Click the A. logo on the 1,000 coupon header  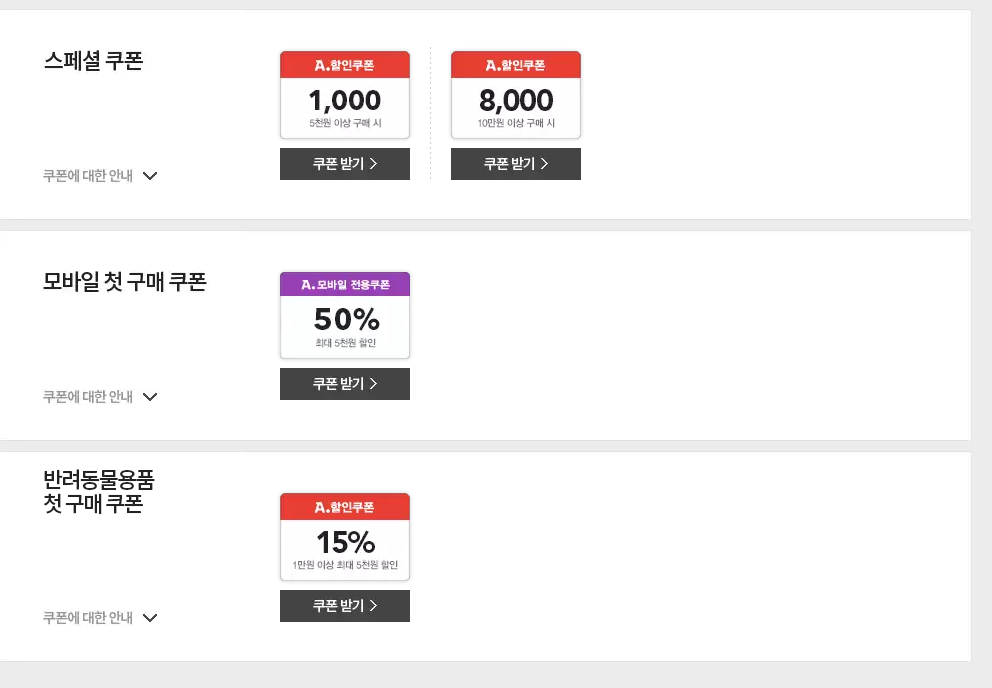pyautogui.click(x=321, y=65)
